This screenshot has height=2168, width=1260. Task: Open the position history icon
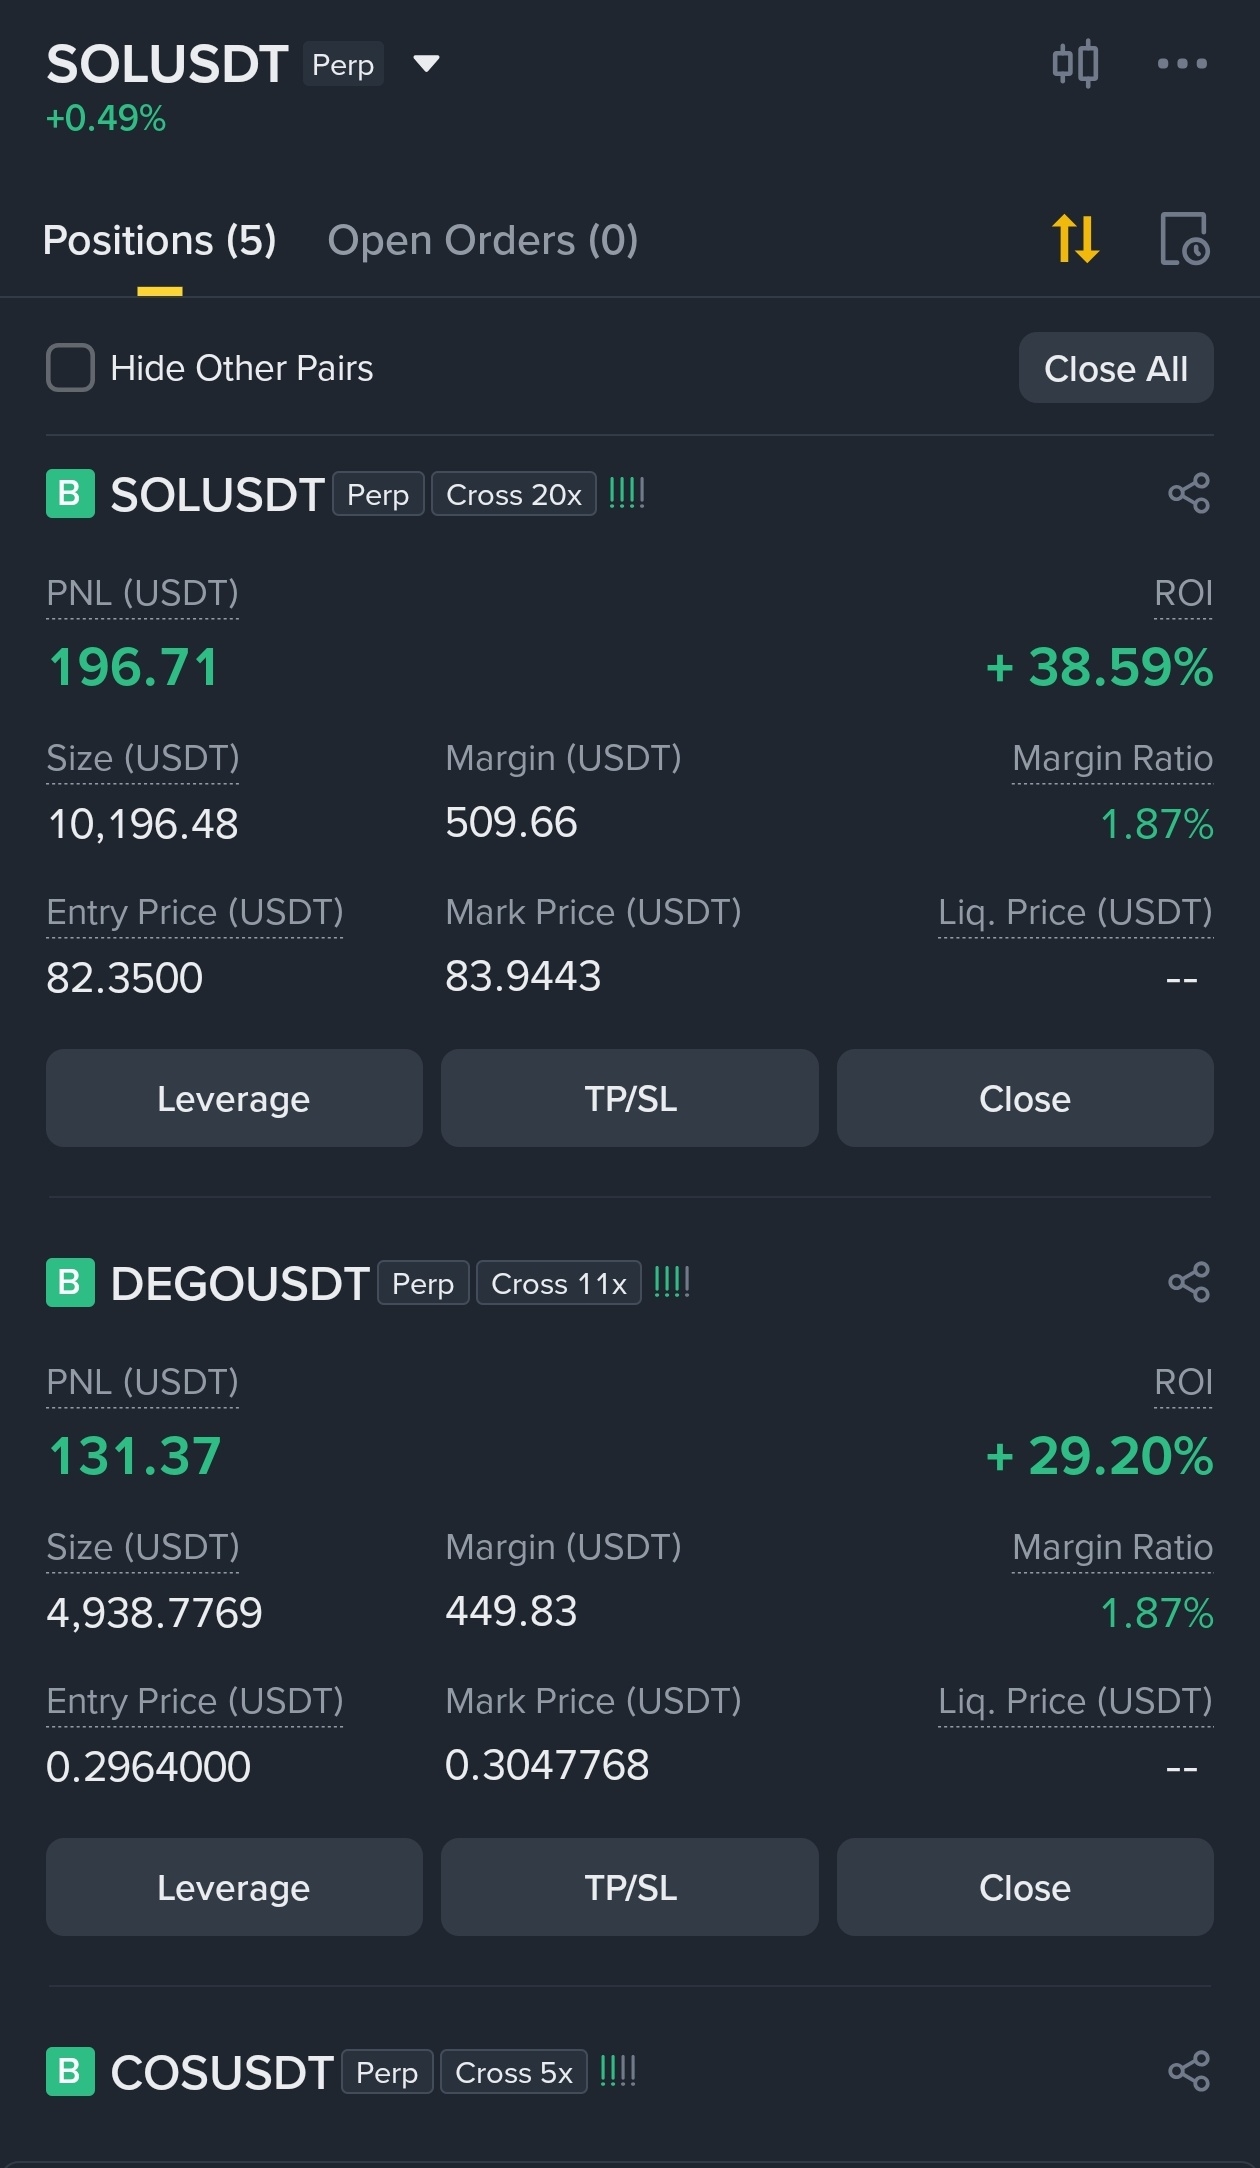(x=1185, y=239)
